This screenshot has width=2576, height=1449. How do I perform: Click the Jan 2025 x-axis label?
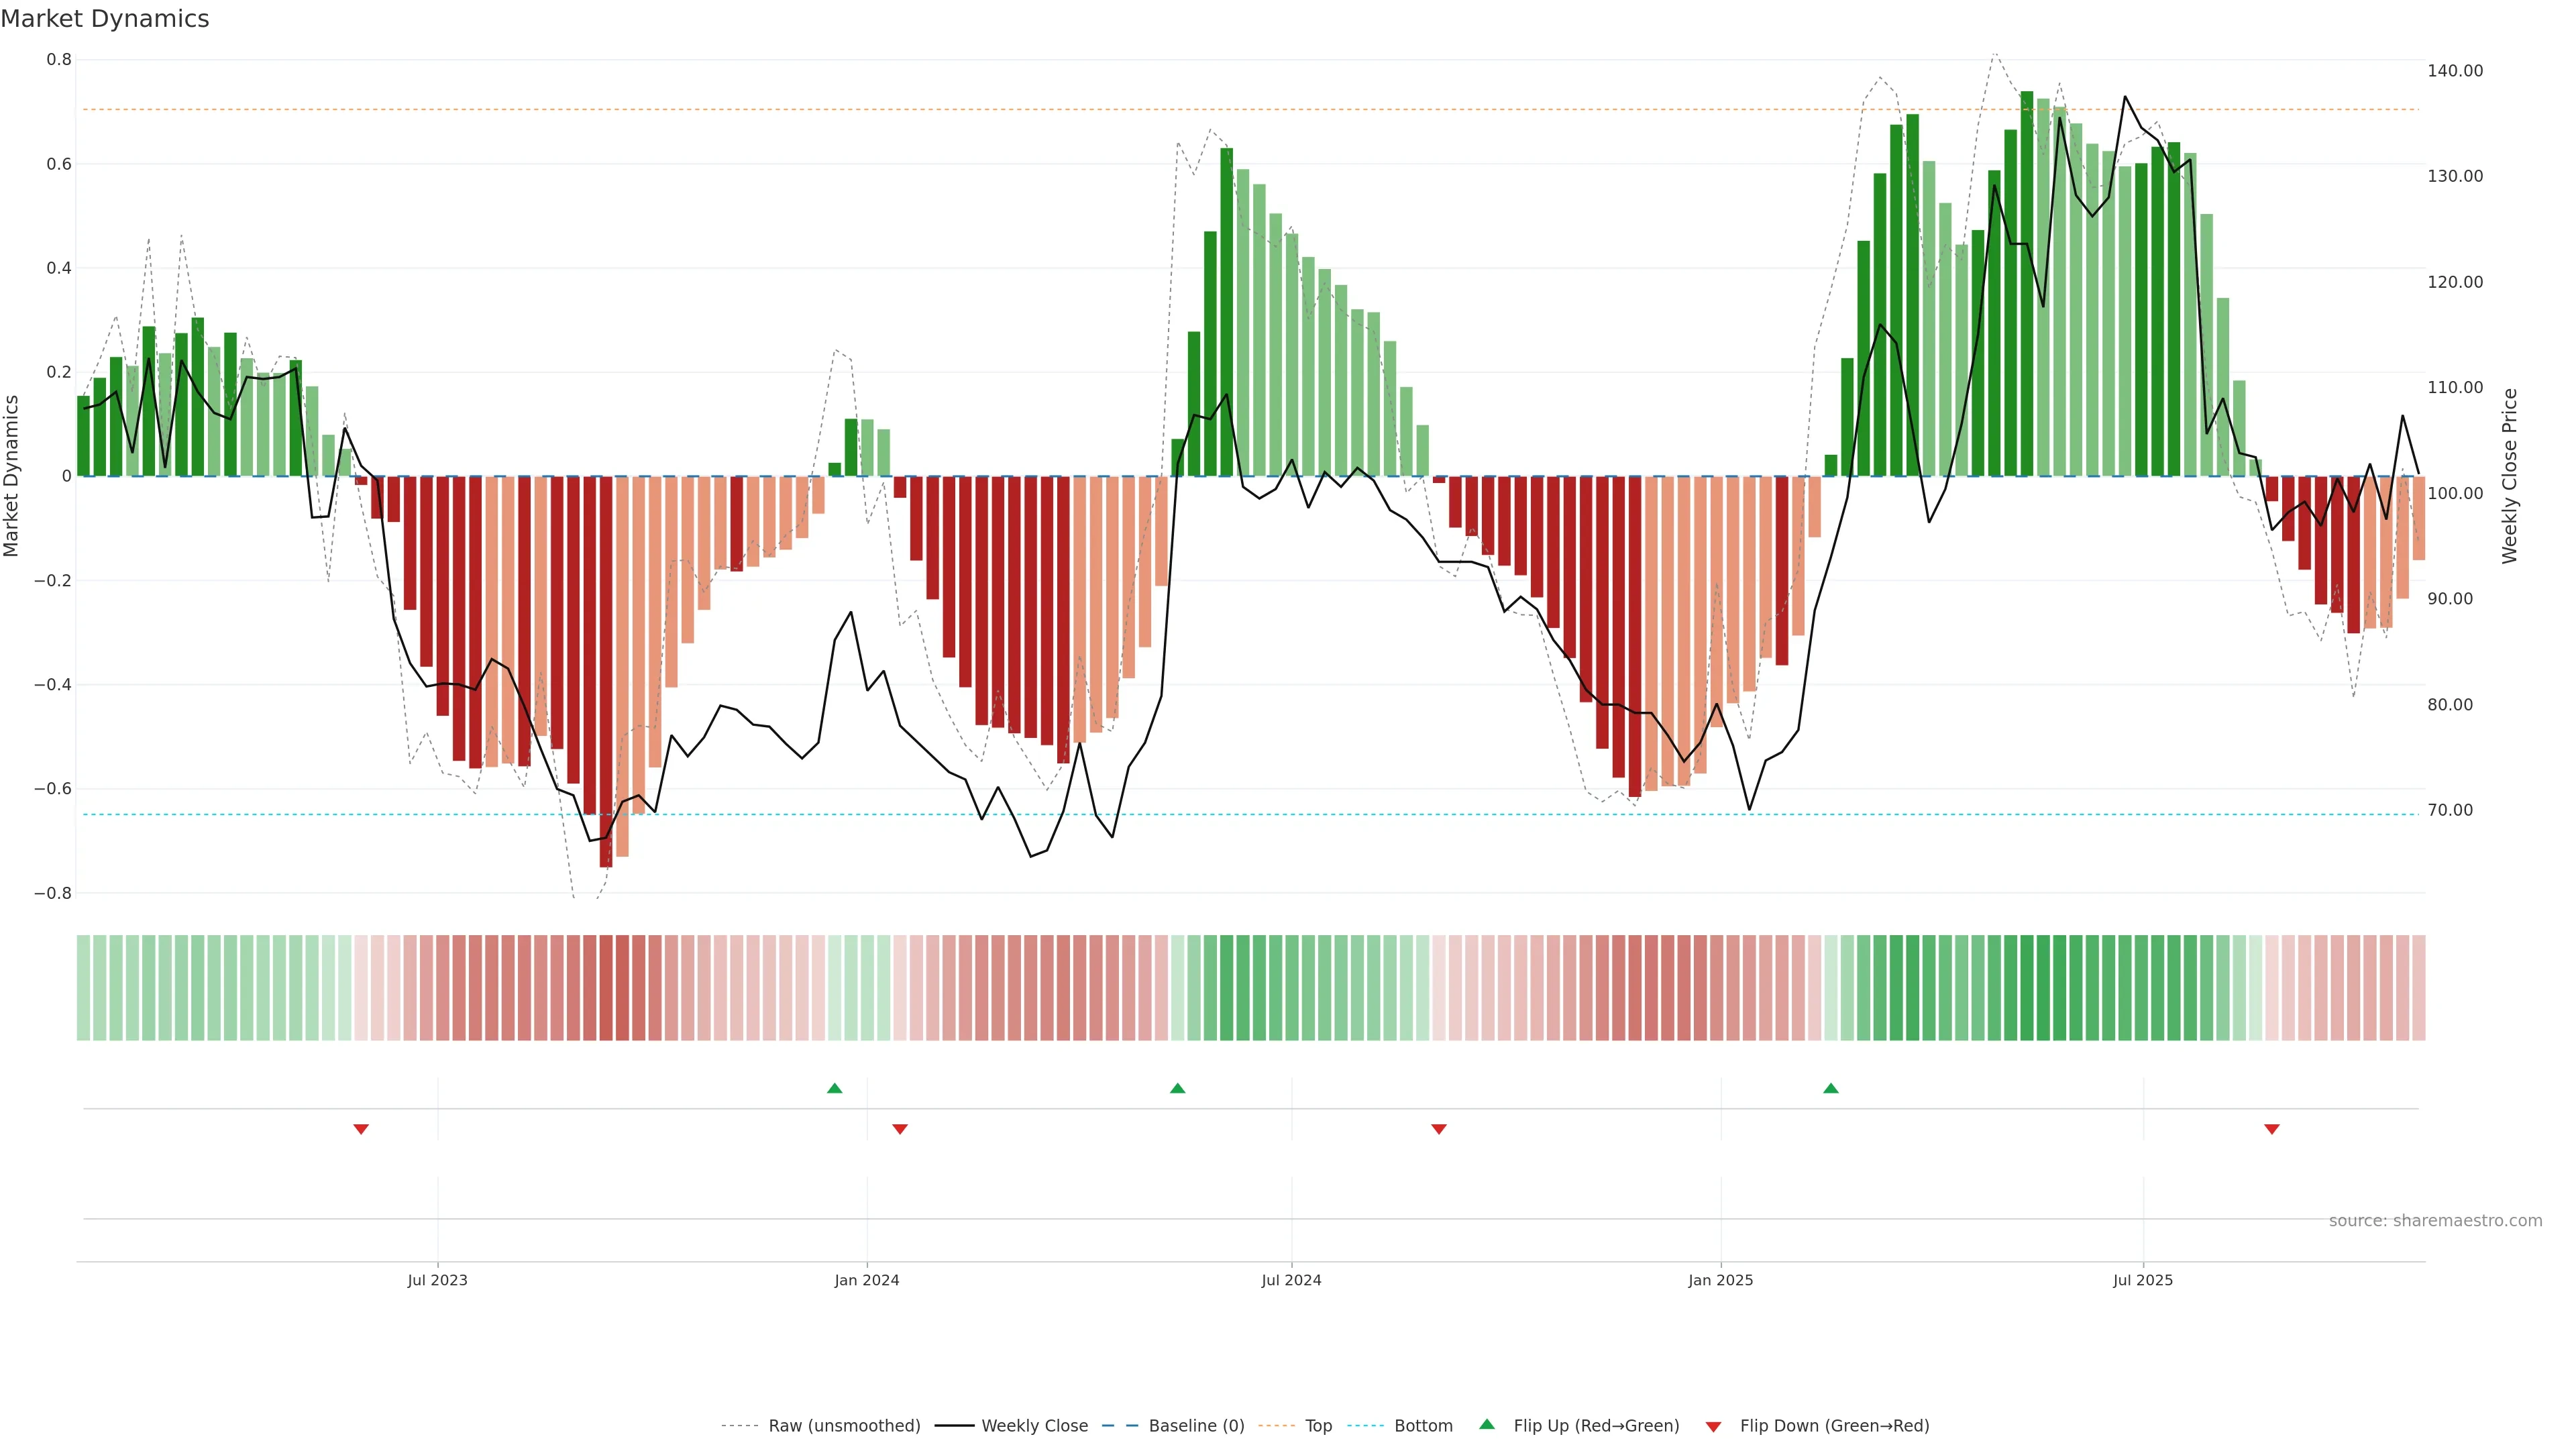[x=1720, y=1280]
